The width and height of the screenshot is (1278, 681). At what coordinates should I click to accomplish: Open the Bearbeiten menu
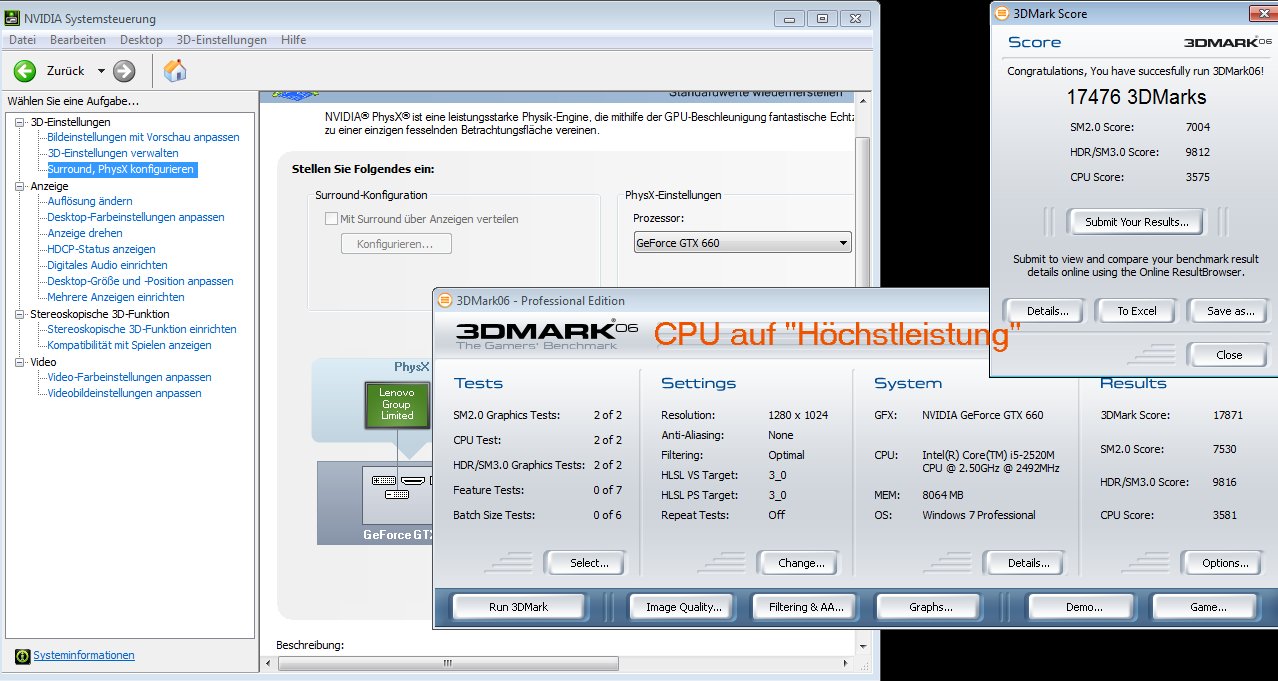point(78,40)
